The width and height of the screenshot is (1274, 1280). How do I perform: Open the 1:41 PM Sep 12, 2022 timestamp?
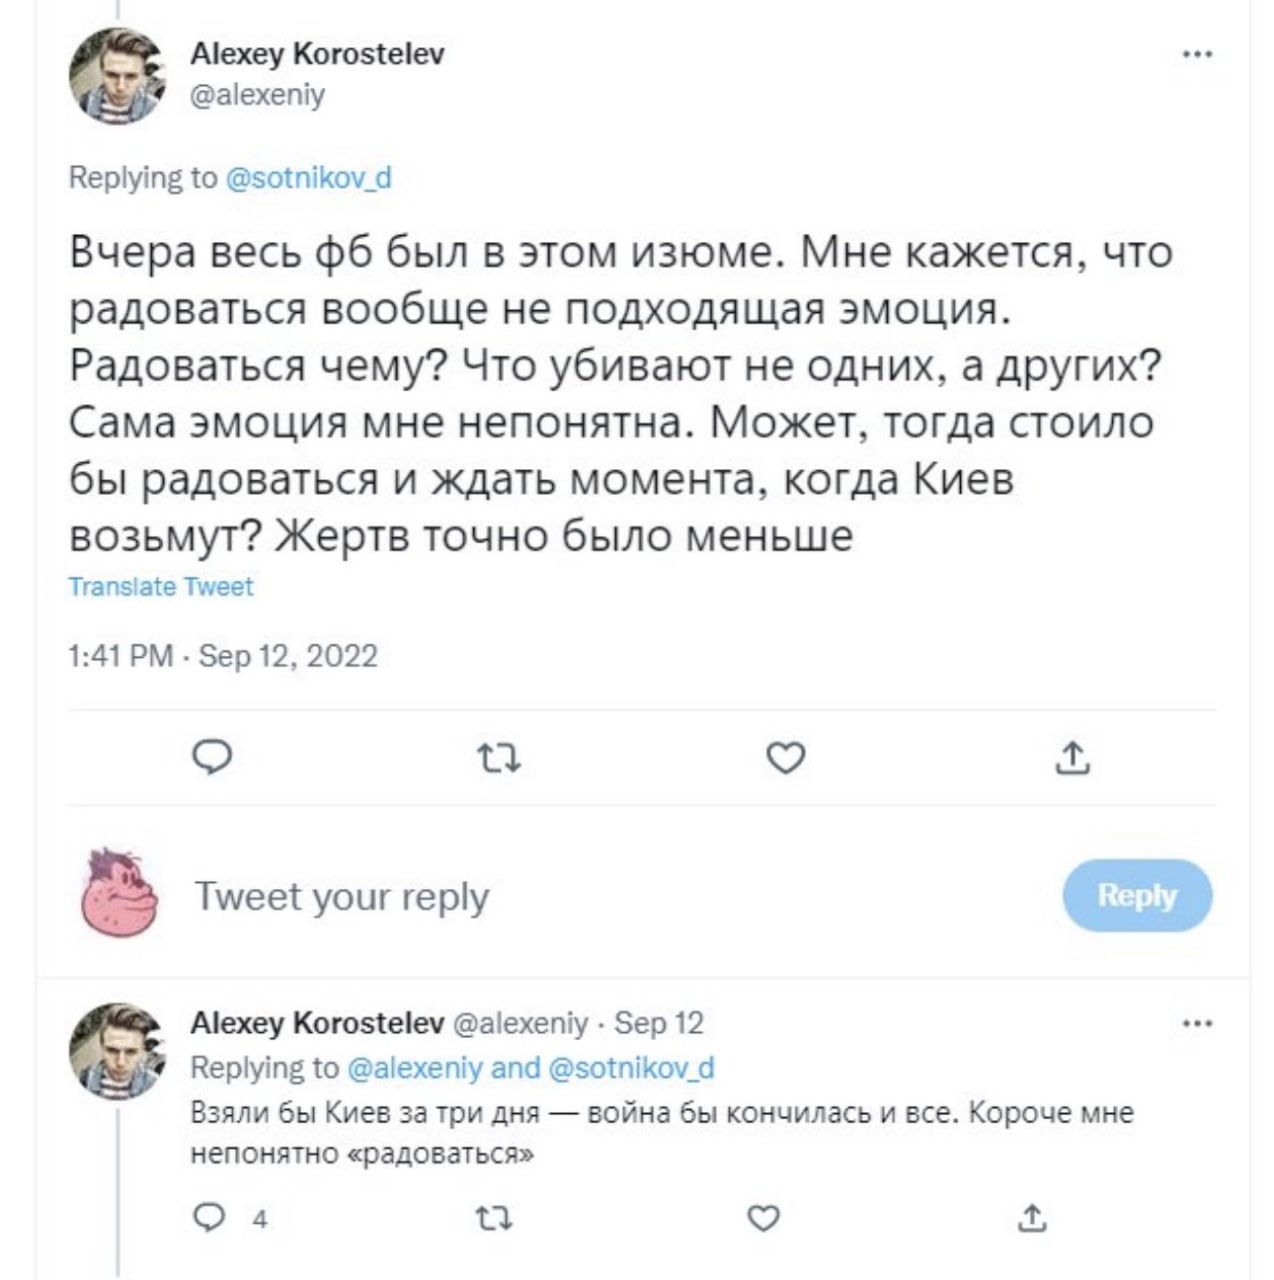tap(223, 656)
